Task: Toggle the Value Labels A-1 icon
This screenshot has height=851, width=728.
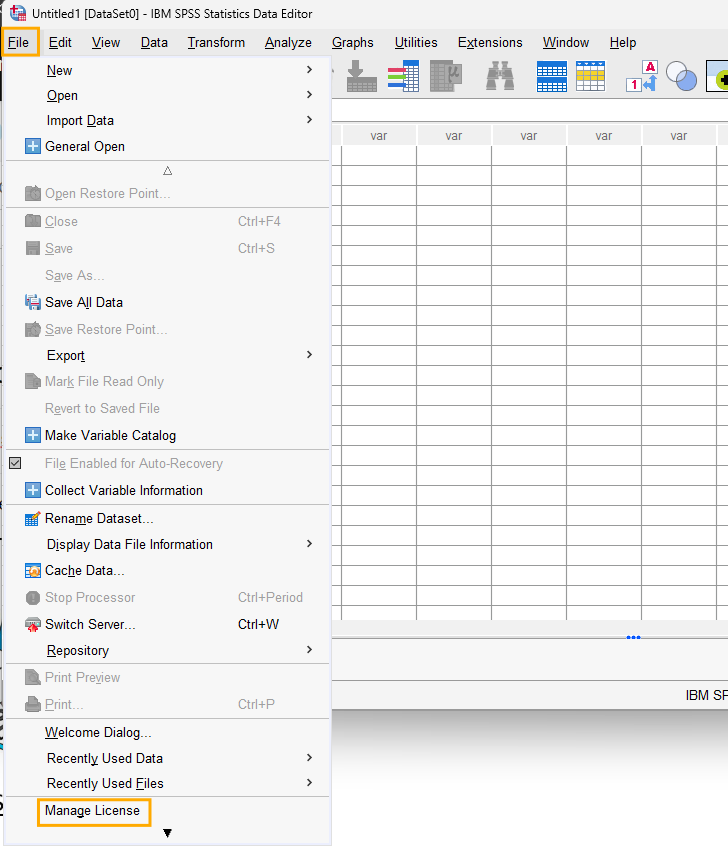Action: [642, 76]
